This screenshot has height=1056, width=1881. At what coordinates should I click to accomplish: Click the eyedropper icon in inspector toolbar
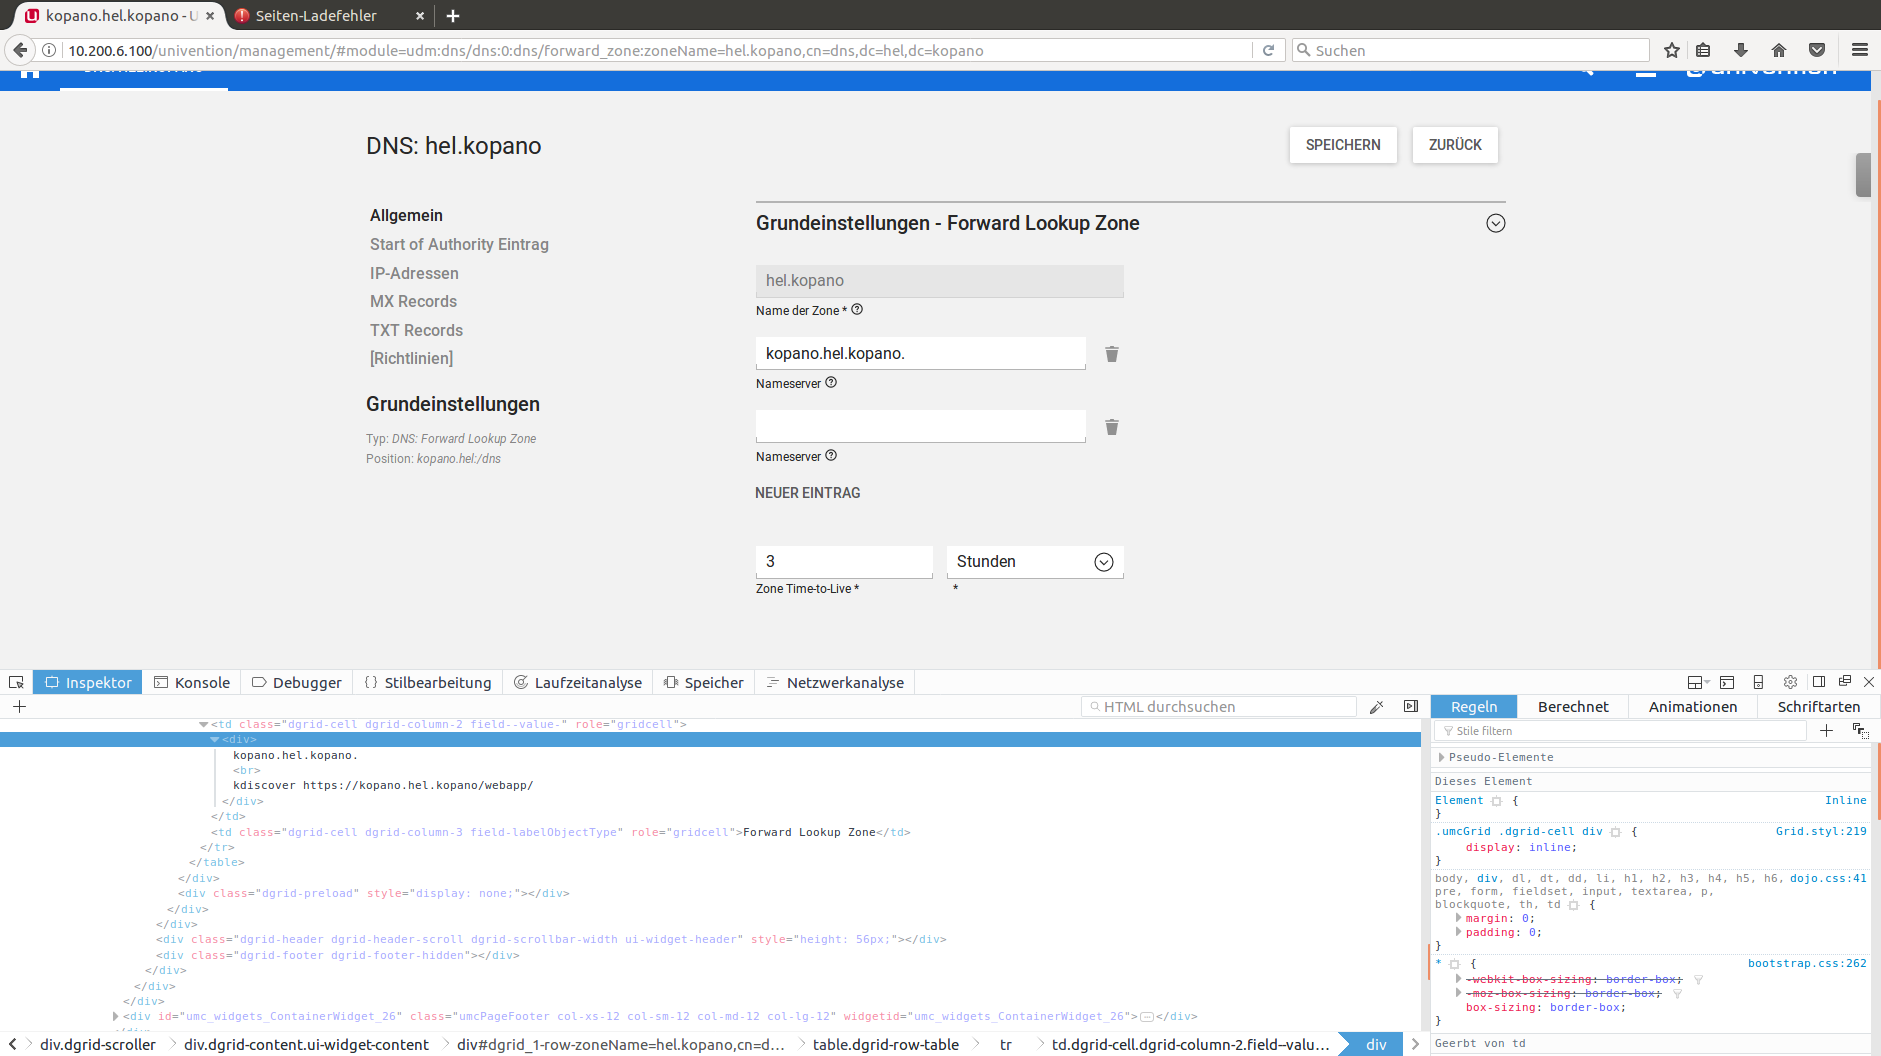1377,707
